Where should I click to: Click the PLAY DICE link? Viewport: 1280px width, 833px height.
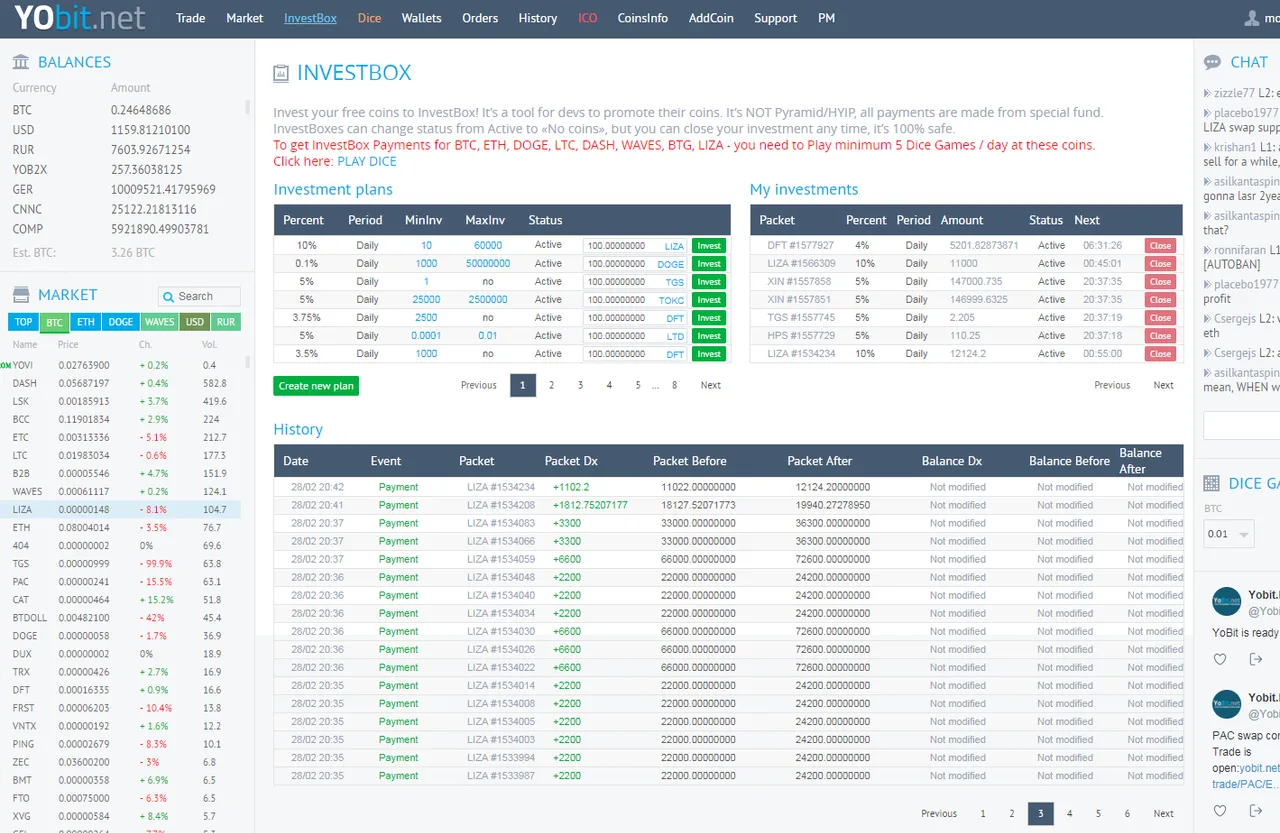367,161
